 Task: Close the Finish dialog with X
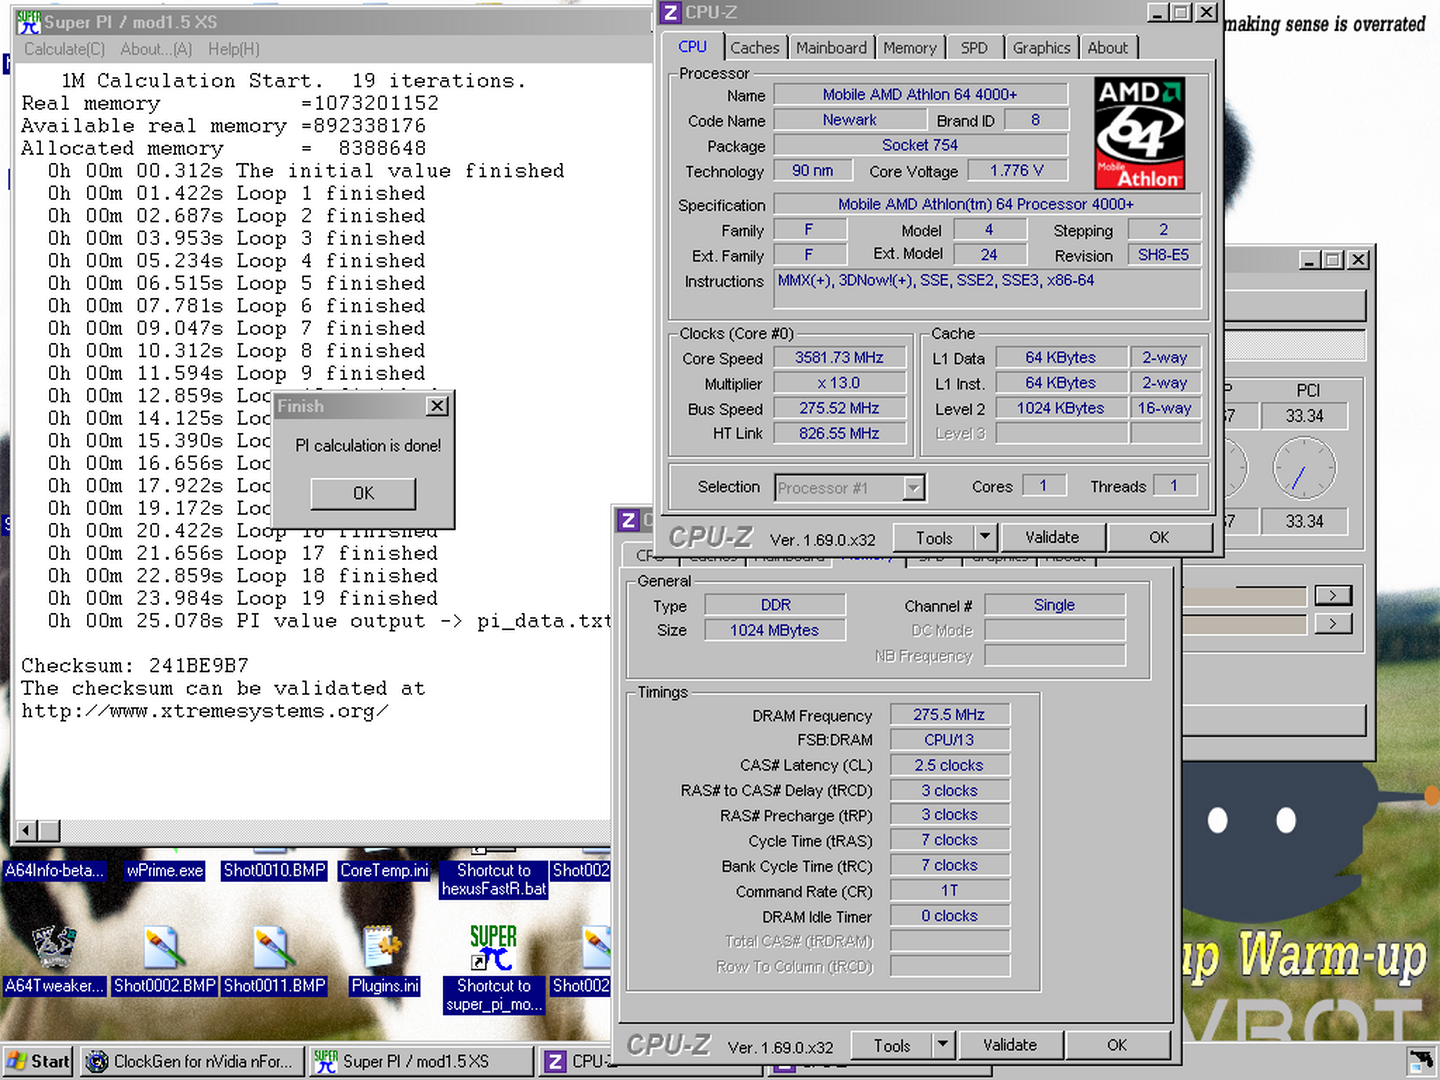tap(437, 406)
